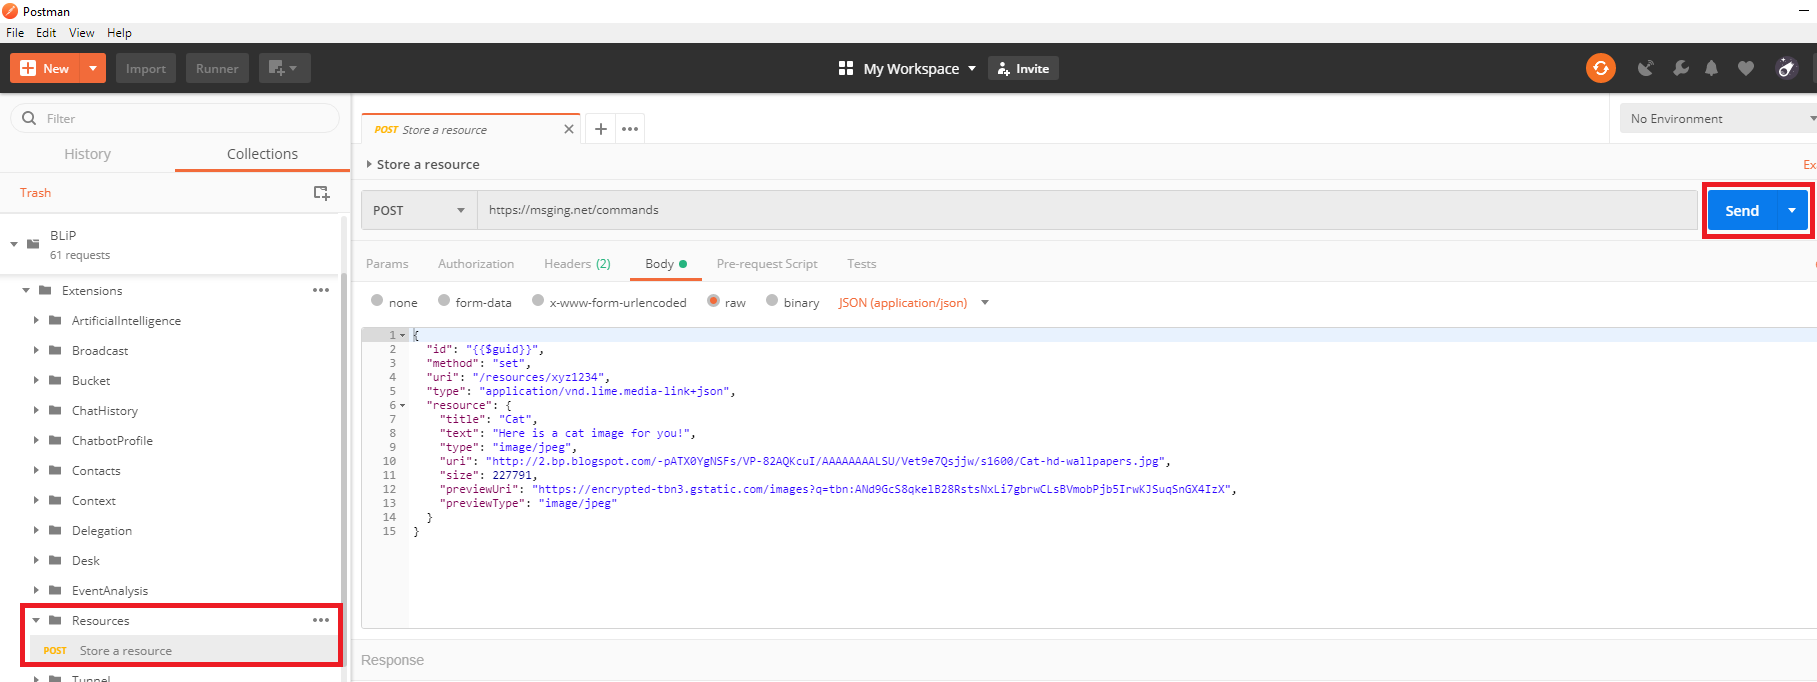
Task: Close the Store a resource tab
Action: [569, 129]
